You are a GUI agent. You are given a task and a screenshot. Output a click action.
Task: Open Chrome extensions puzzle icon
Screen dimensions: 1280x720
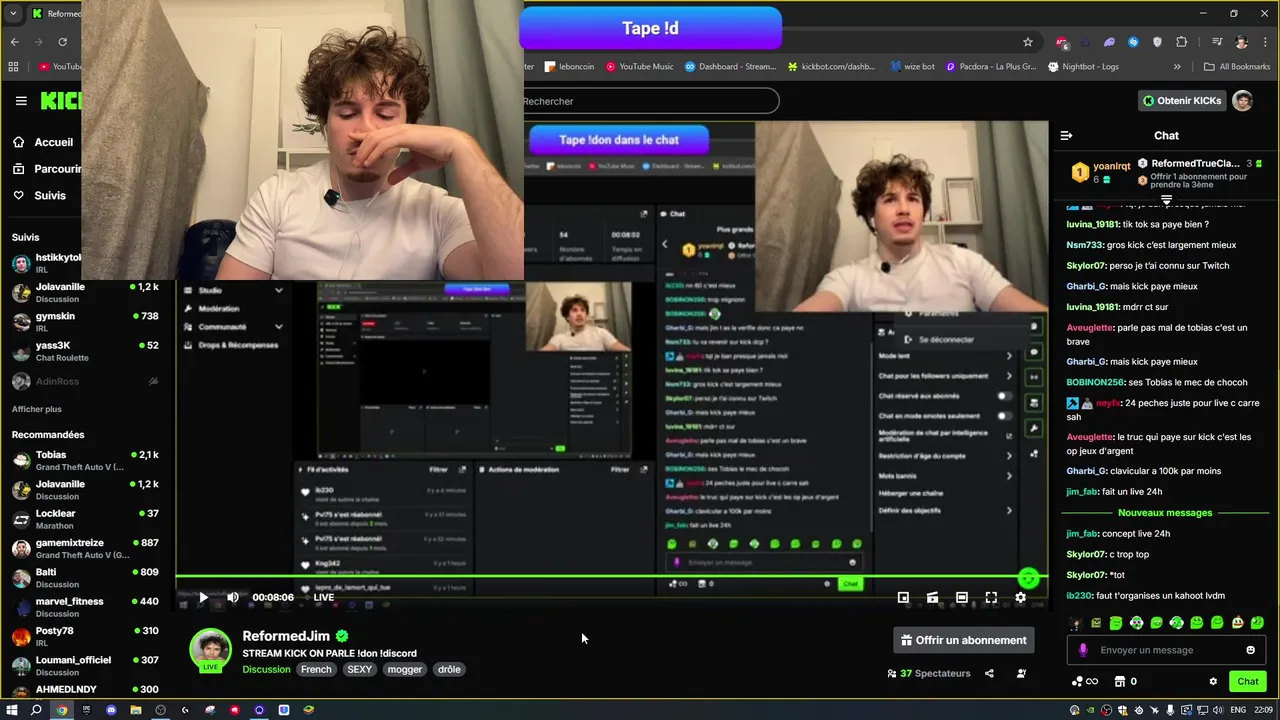1181,42
